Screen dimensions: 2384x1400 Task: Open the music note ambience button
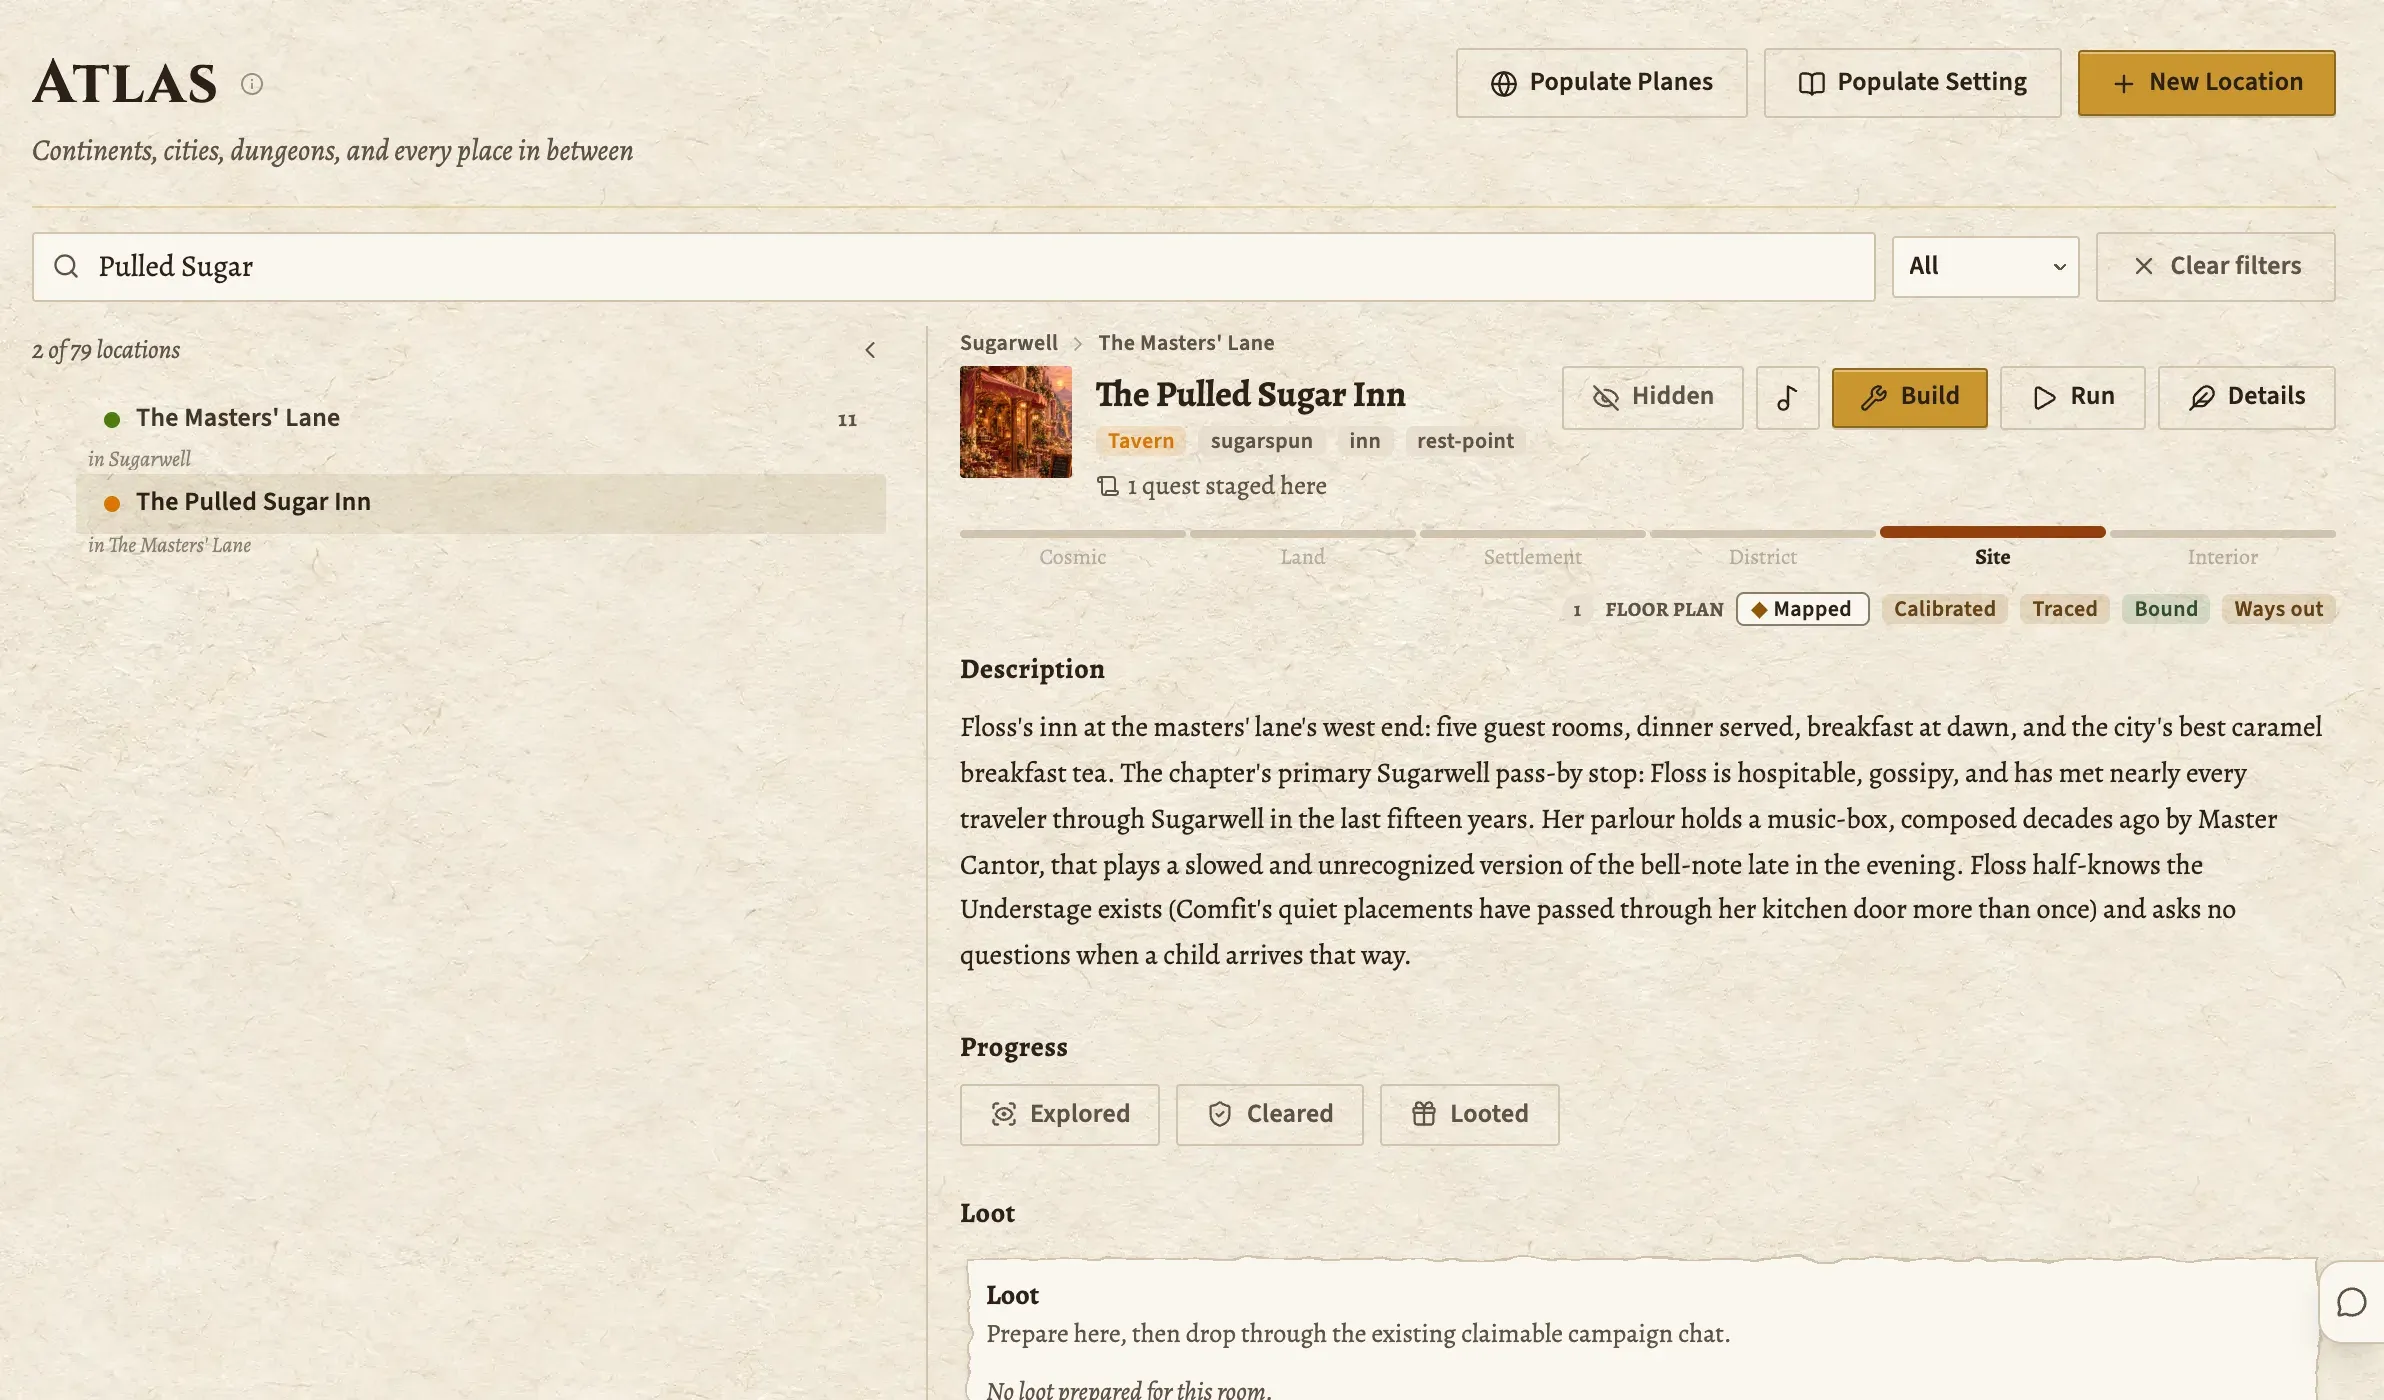1787,397
